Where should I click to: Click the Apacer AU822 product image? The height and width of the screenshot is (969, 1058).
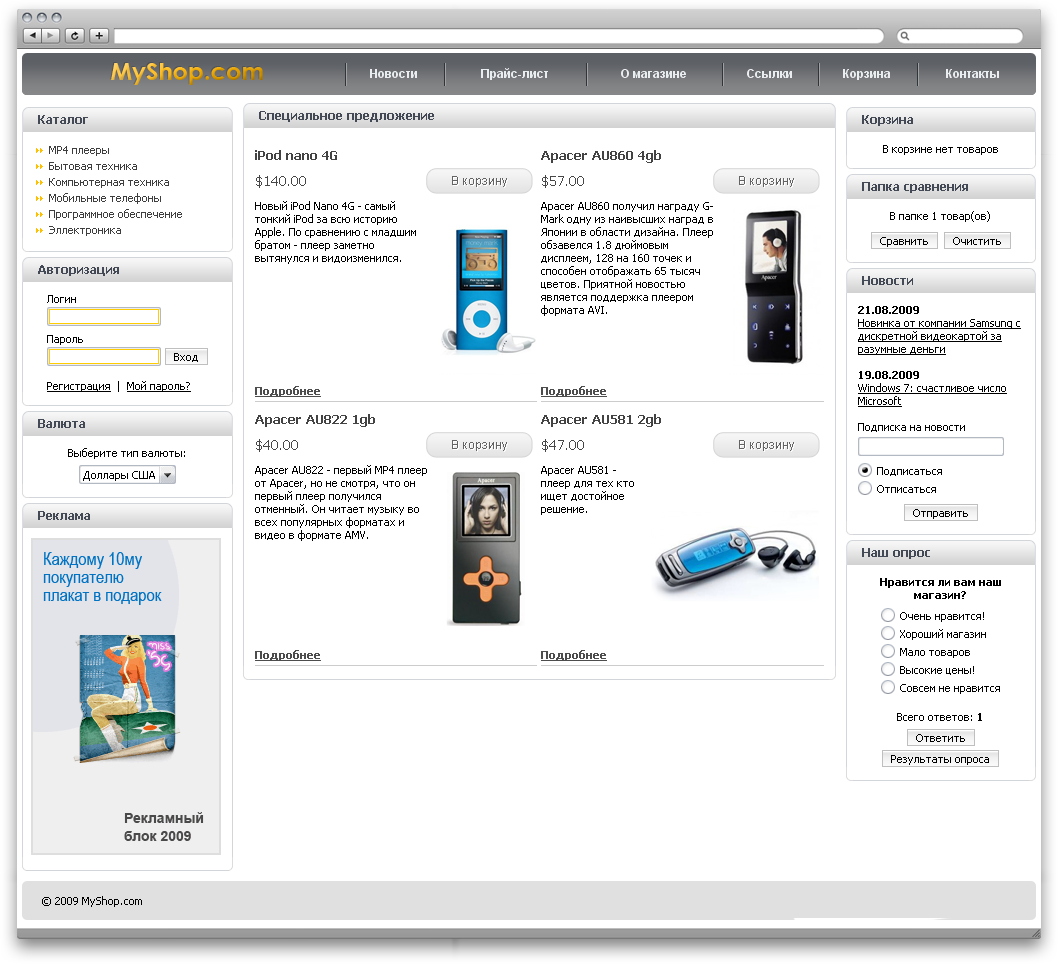pos(486,548)
